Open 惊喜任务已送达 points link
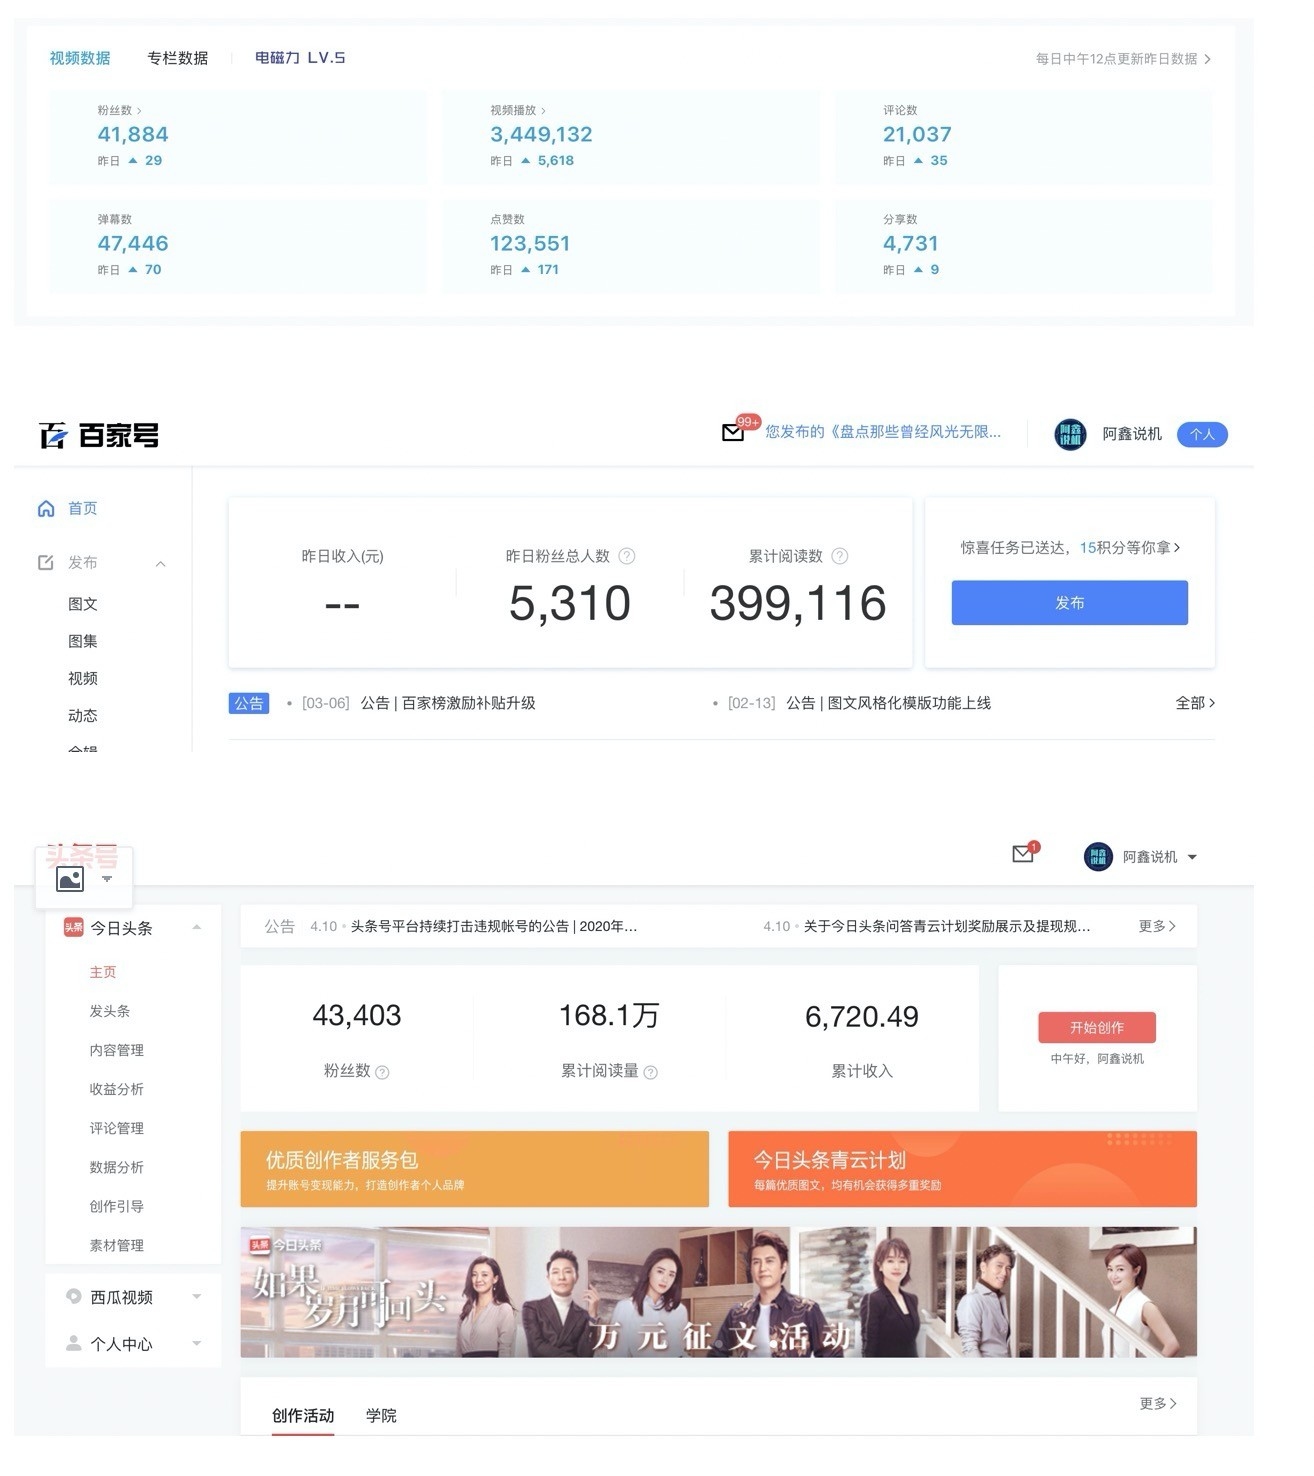1314x1476 pixels. point(1070,548)
